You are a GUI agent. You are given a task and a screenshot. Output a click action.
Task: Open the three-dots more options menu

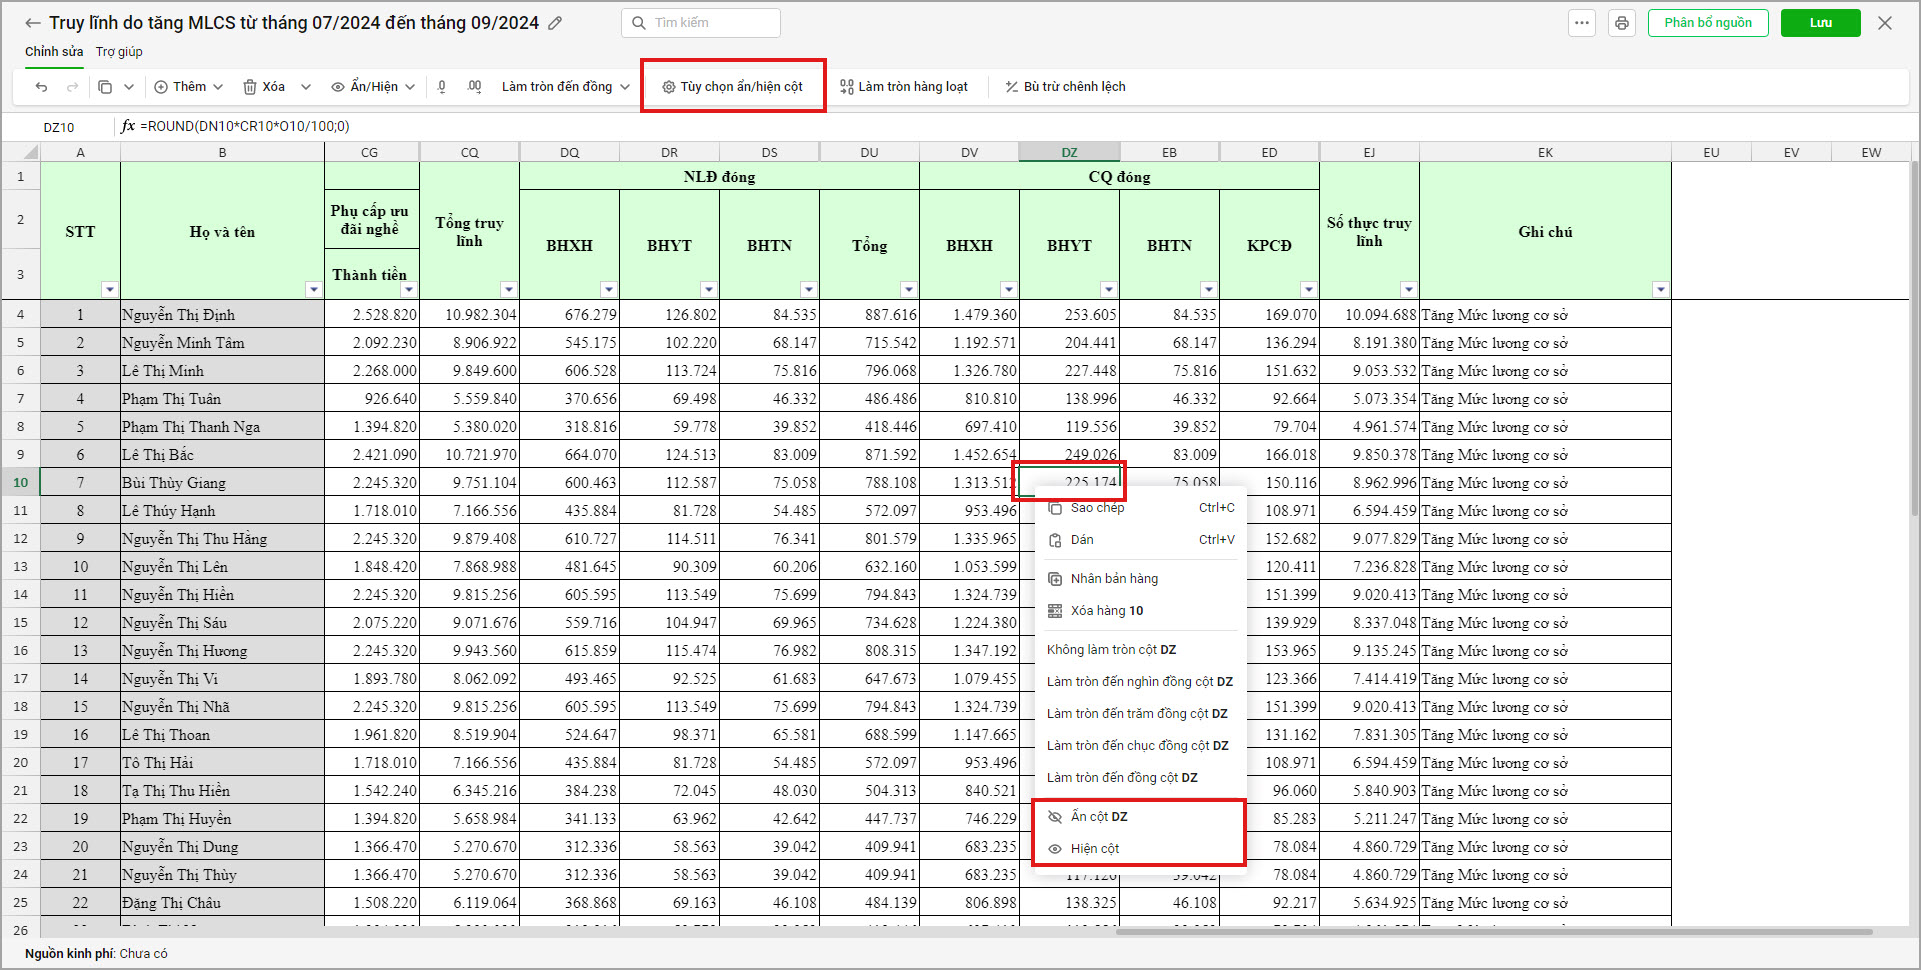[1582, 23]
